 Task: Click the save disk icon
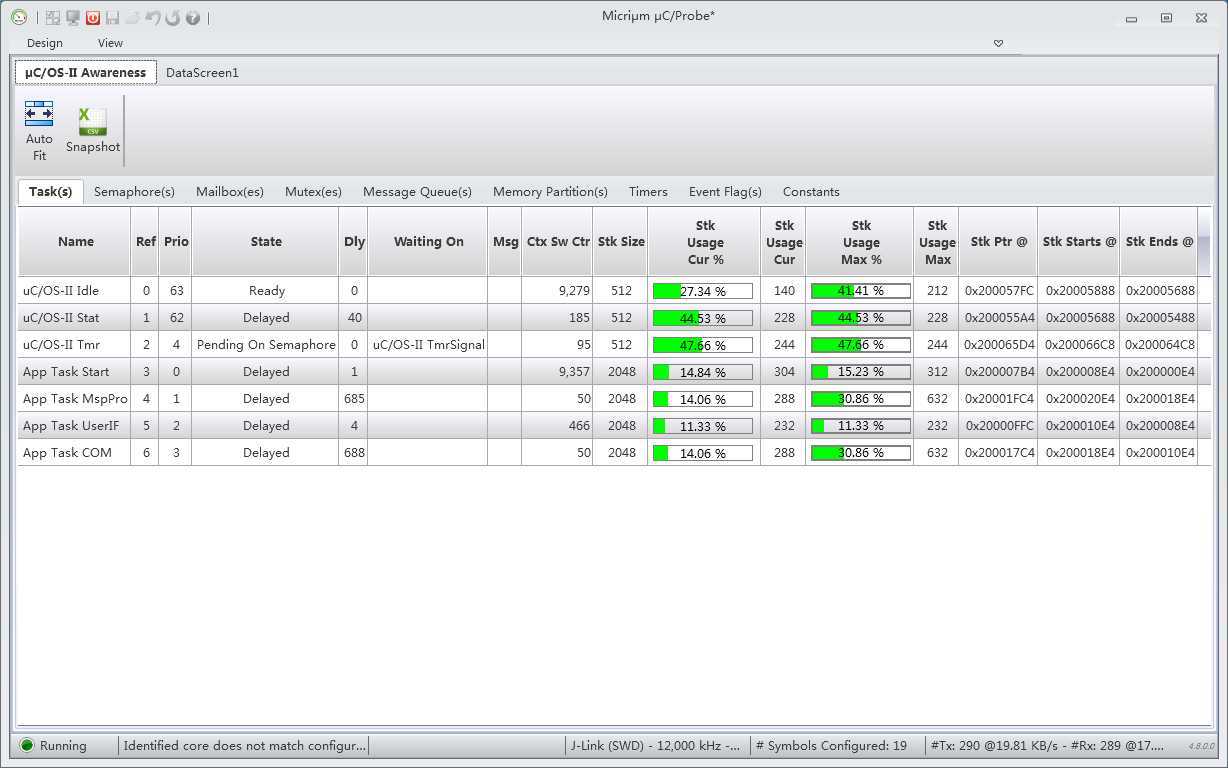pyautogui.click(x=112, y=18)
